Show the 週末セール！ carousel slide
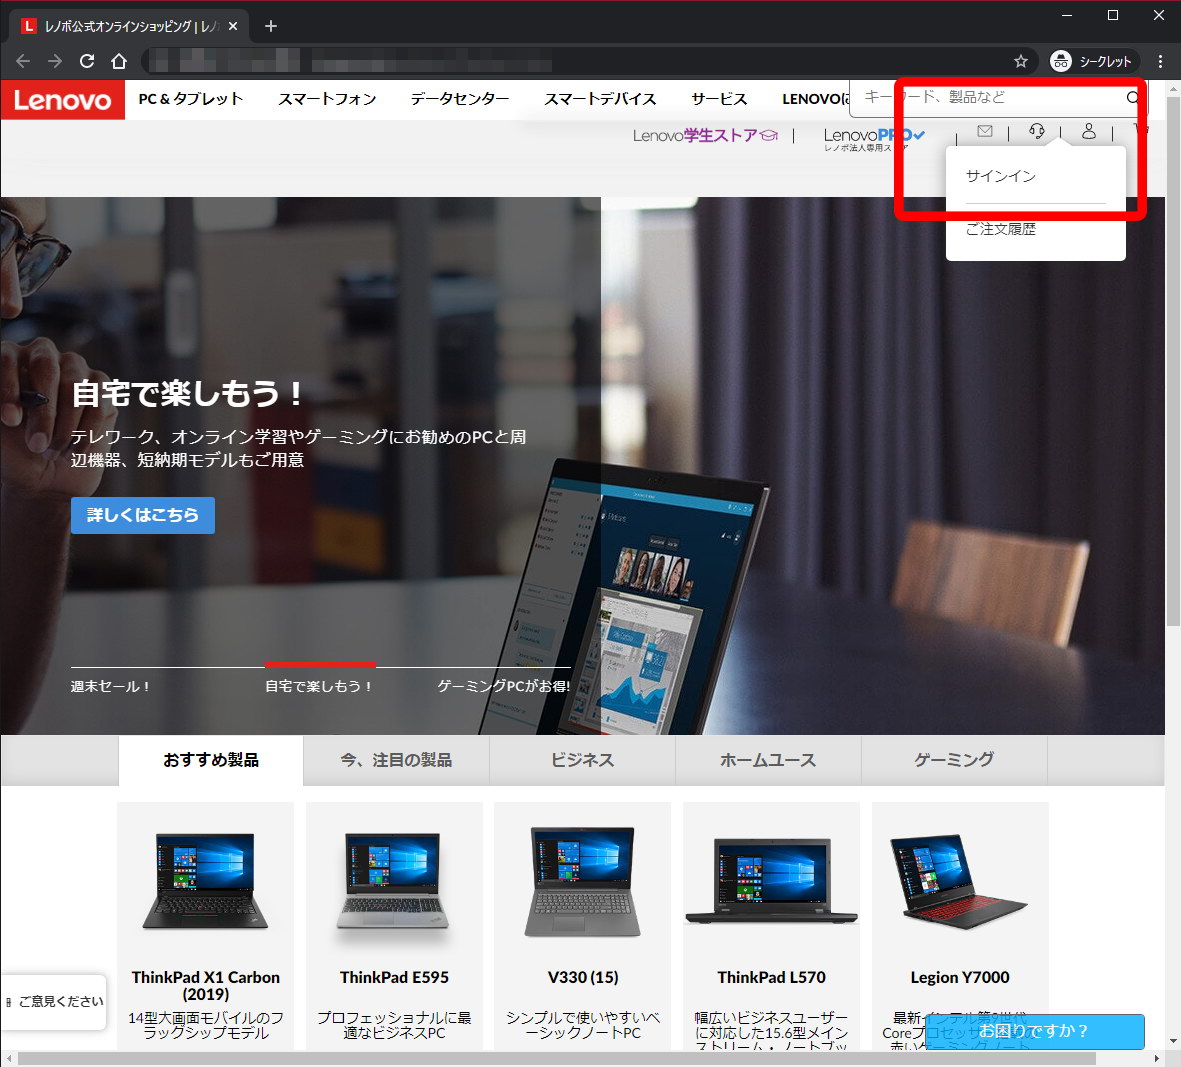1181x1067 pixels. point(111,686)
